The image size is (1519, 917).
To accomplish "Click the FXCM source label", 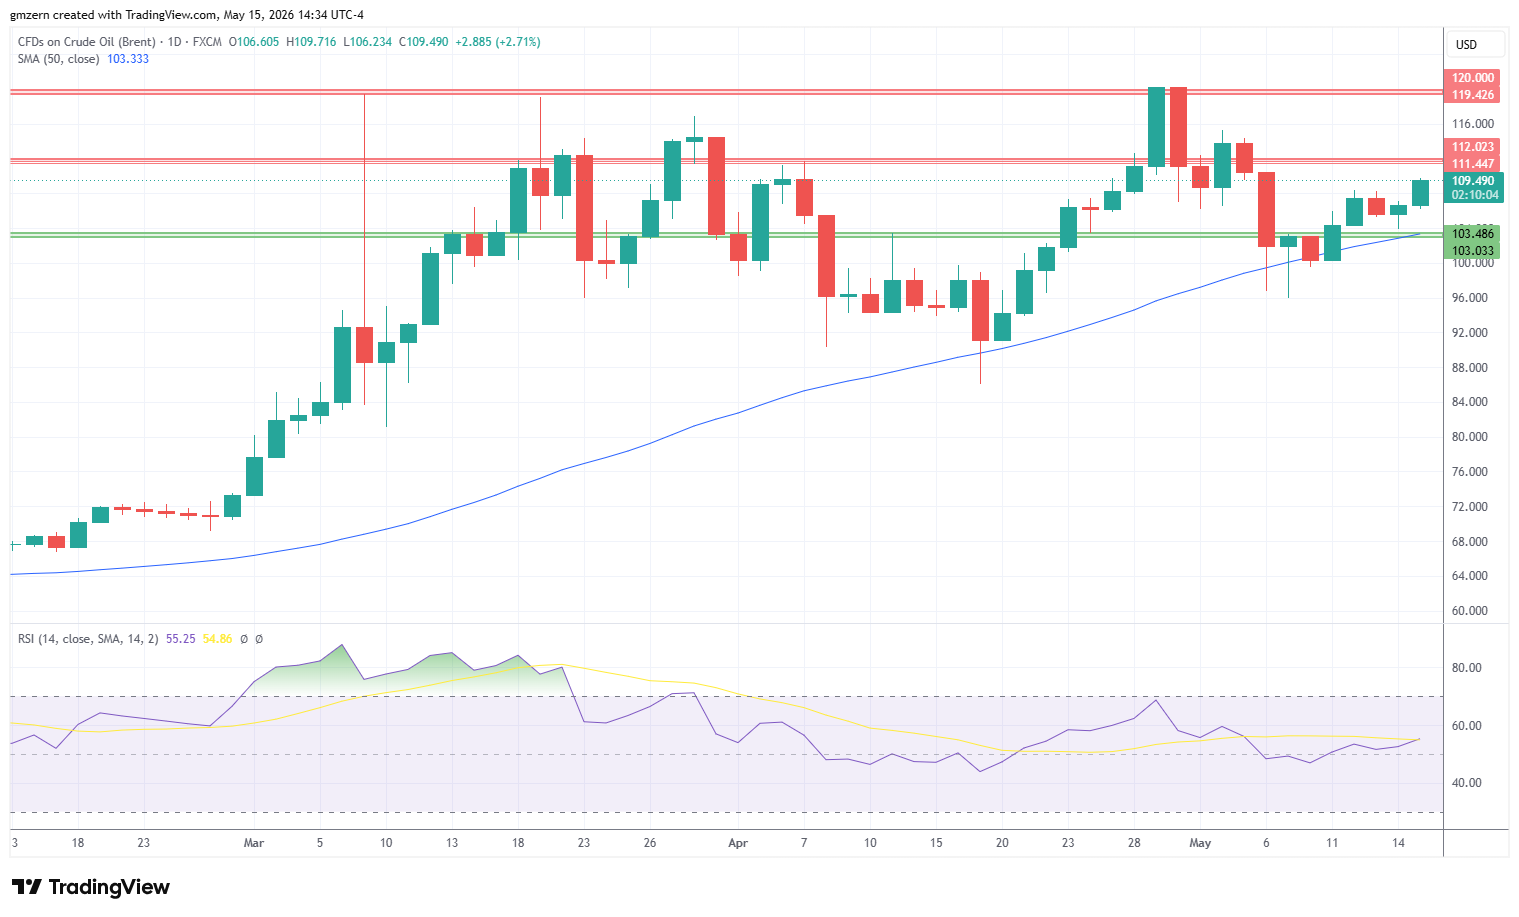I will pyautogui.click(x=208, y=42).
